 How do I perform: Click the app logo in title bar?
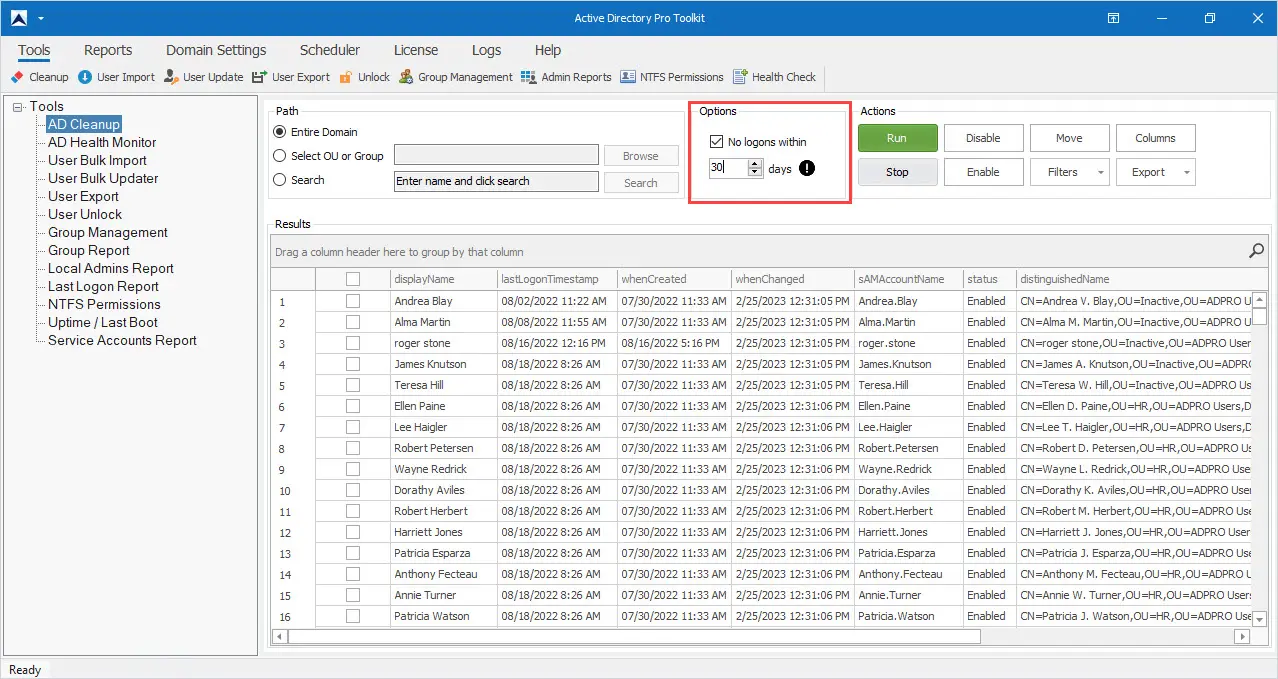(x=18, y=18)
